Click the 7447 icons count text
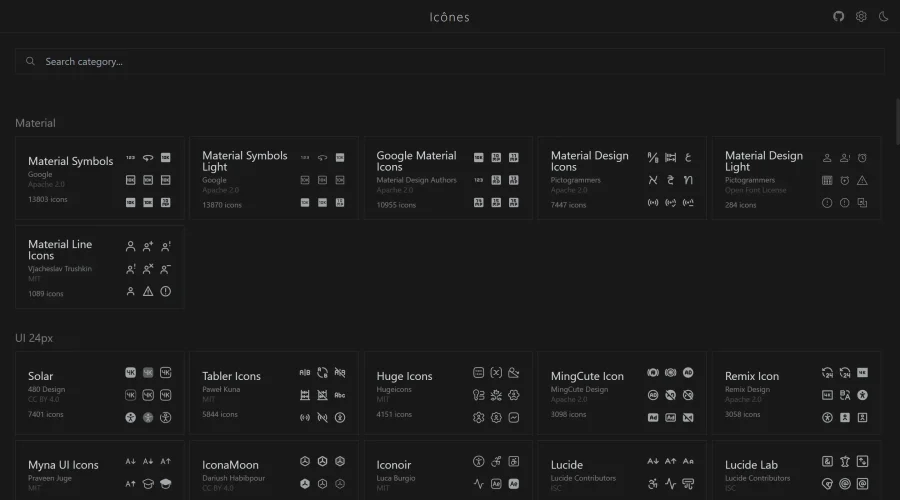The height and width of the screenshot is (500, 900). [x=568, y=205]
